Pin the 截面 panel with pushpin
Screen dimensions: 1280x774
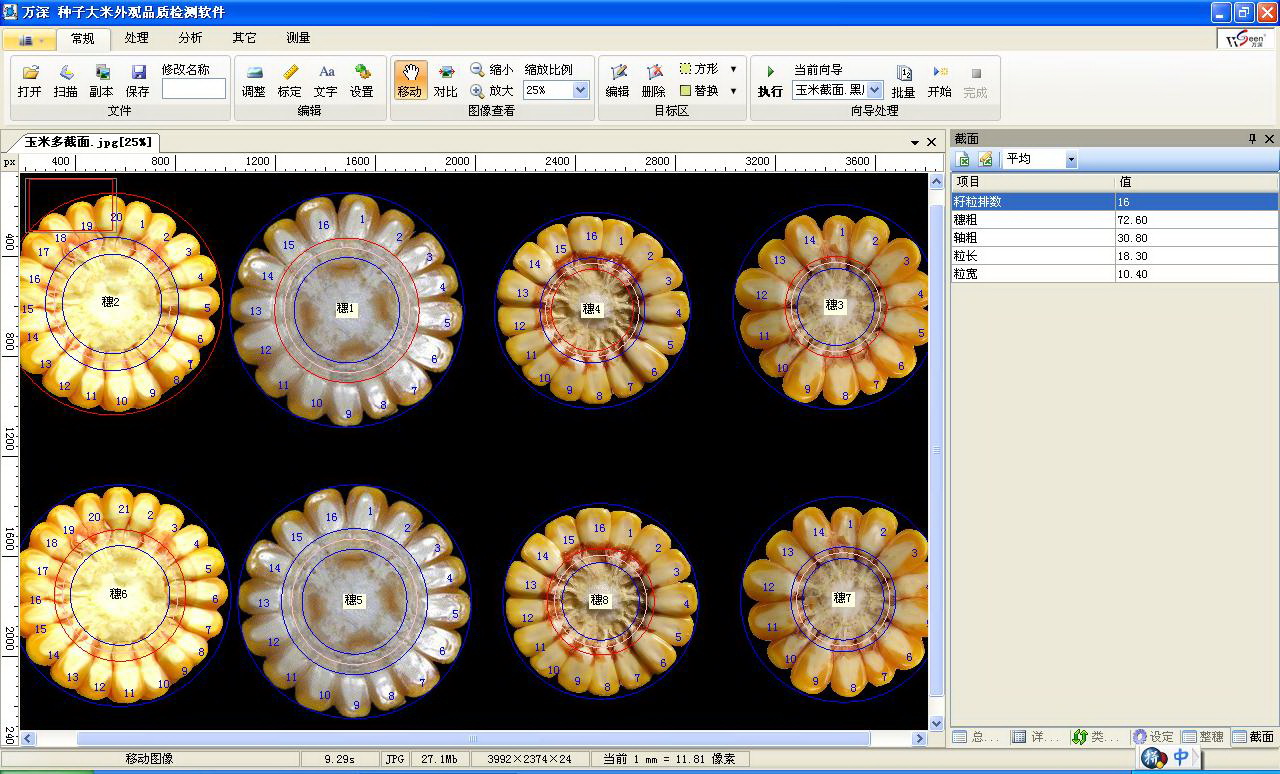(x=1252, y=139)
